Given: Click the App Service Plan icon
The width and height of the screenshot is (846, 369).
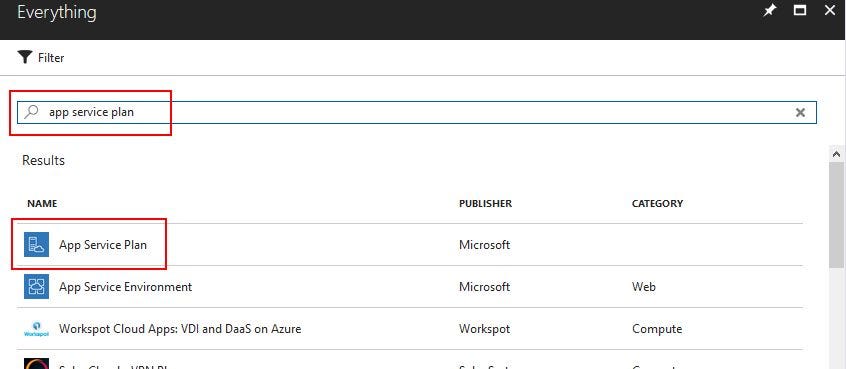Looking at the screenshot, I should click(x=36, y=244).
